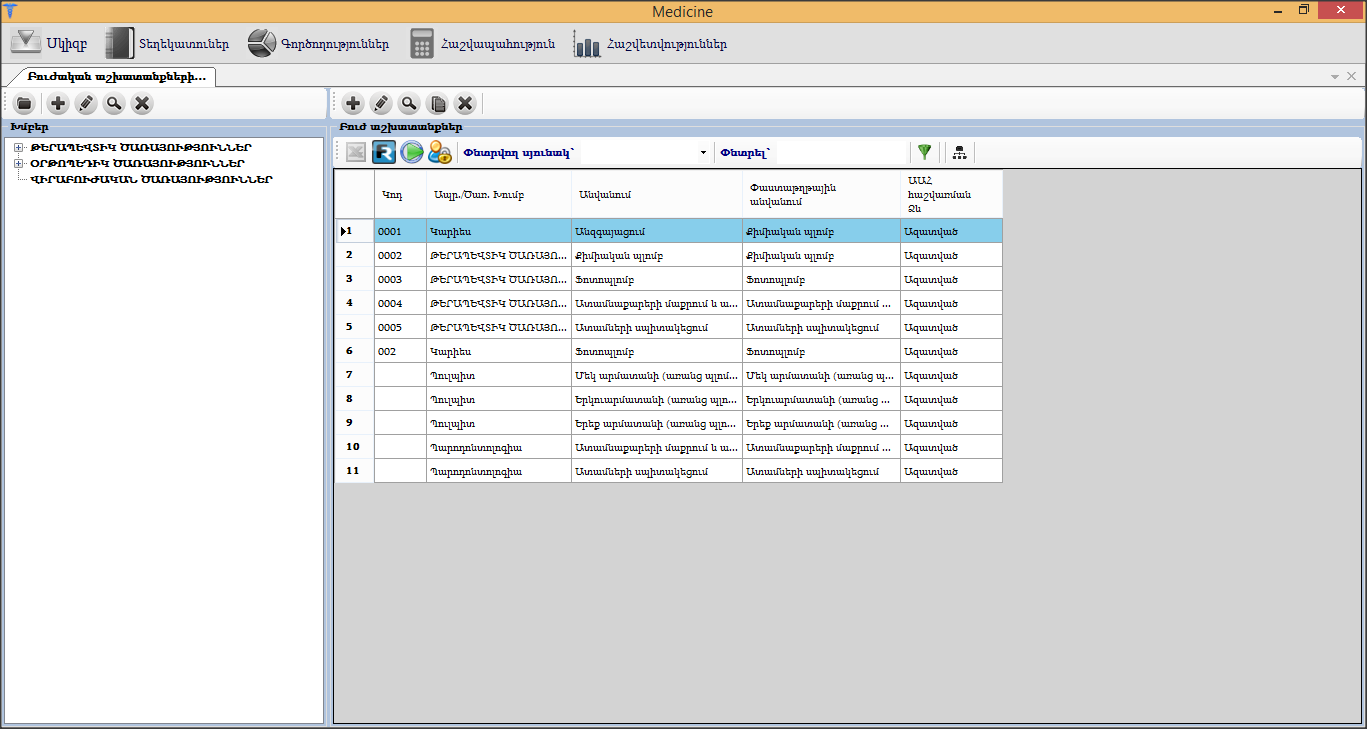Add a new group with left plus icon

tap(58, 103)
